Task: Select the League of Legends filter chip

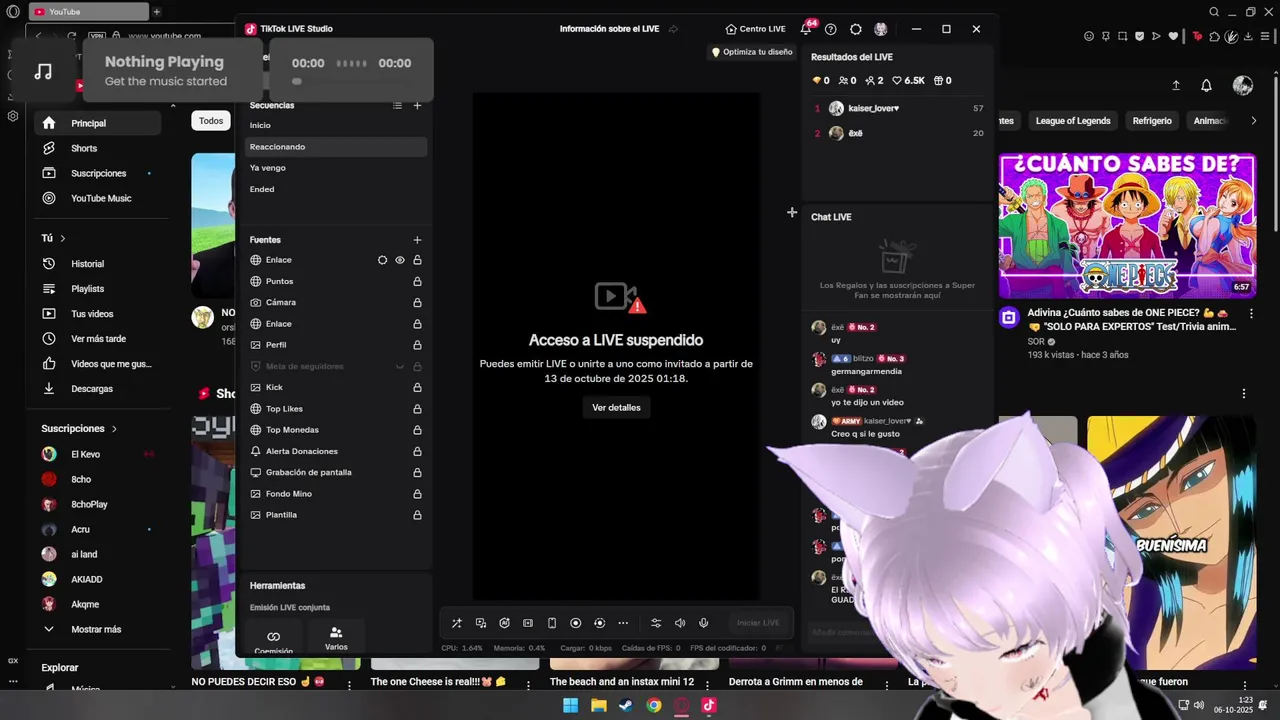Action: [x=1073, y=121]
